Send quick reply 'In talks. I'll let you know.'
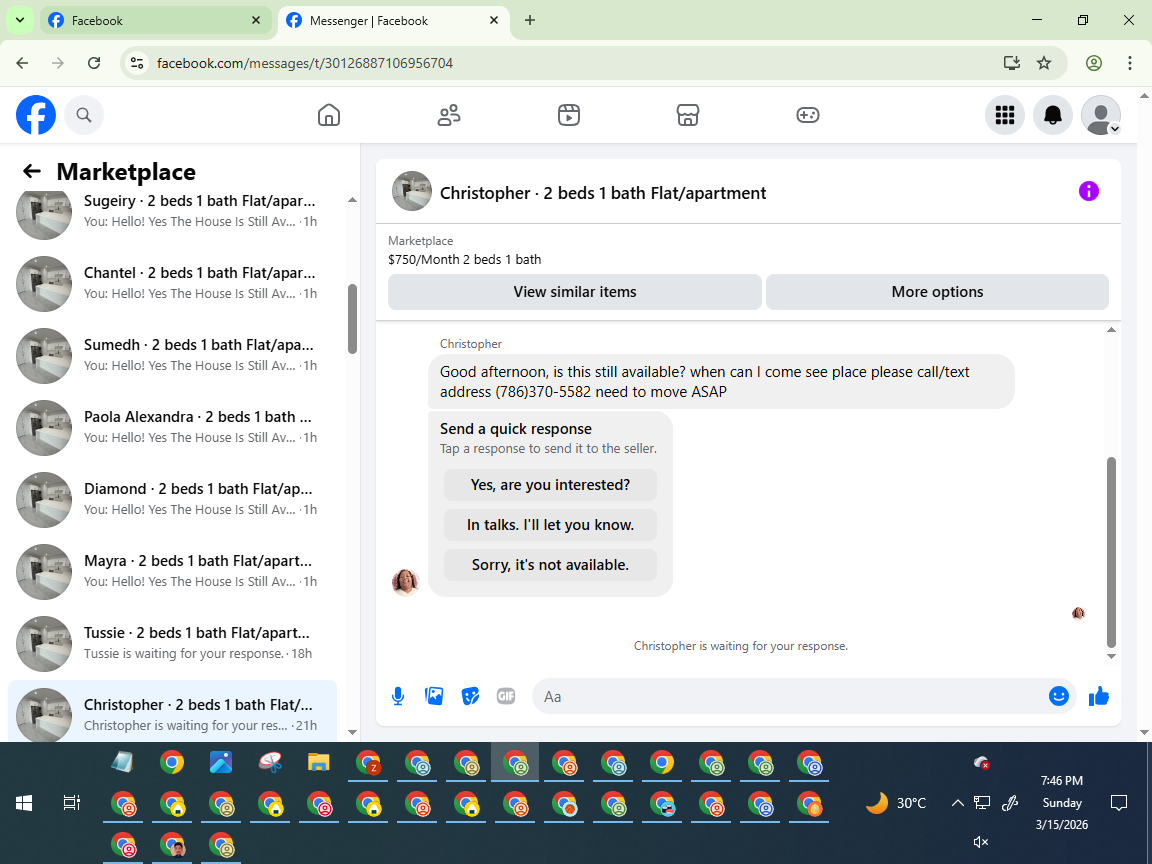The image size is (1152, 864). (x=550, y=525)
